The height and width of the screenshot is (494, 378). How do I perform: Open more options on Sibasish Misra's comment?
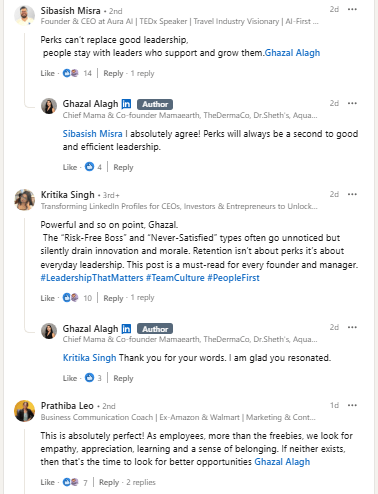pos(352,9)
